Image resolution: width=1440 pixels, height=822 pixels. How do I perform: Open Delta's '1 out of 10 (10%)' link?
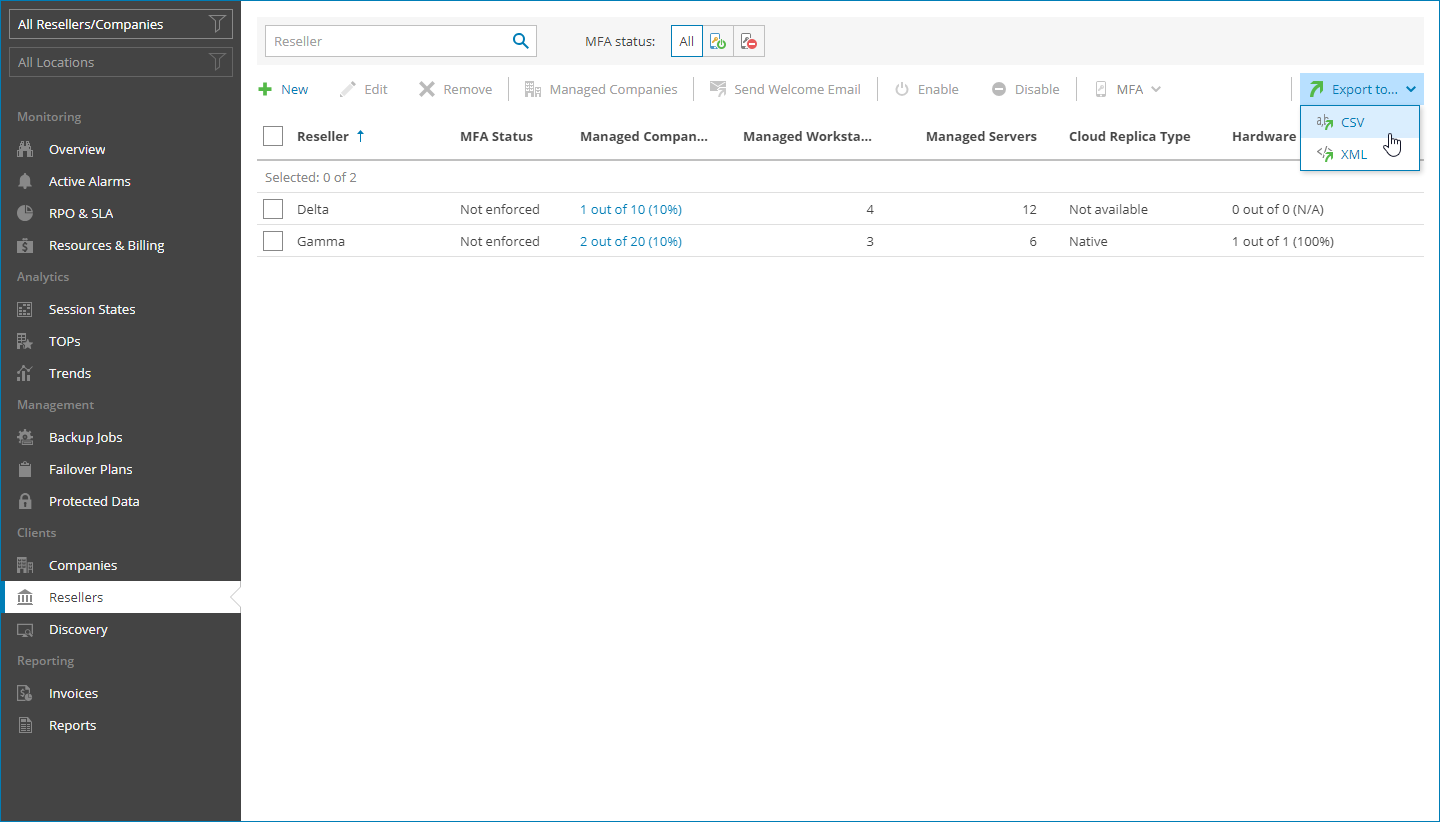(631, 209)
